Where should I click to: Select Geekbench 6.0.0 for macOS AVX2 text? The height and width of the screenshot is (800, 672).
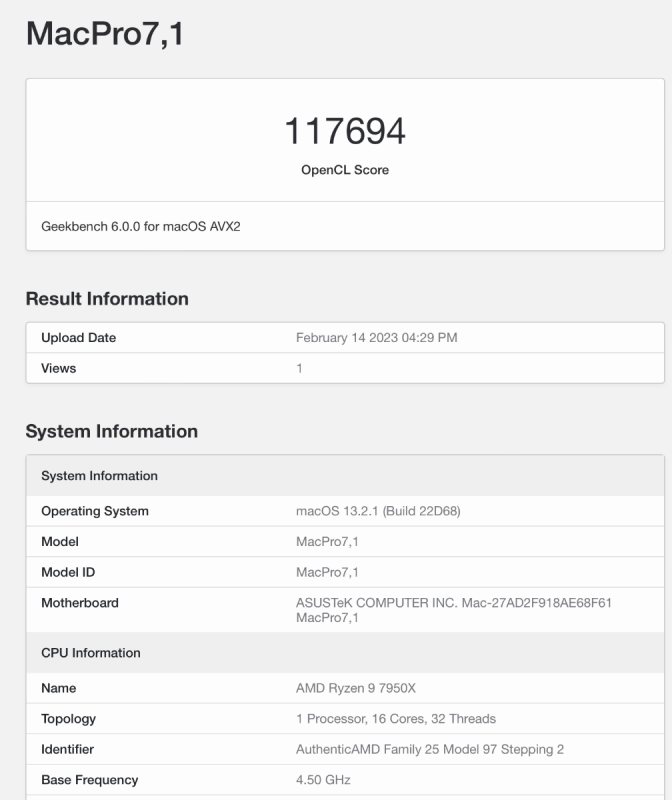point(141,227)
